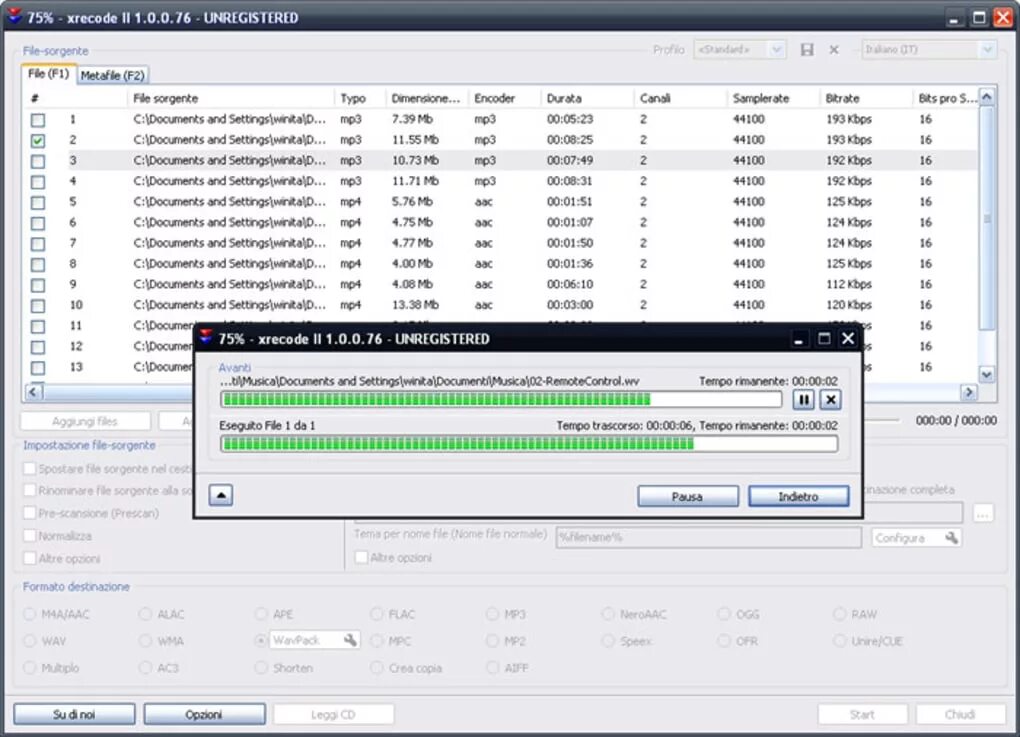Open the Profilo Standard dropdown
This screenshot has width=1020, height=737.
pyautogui.click(x=740, y=49)
